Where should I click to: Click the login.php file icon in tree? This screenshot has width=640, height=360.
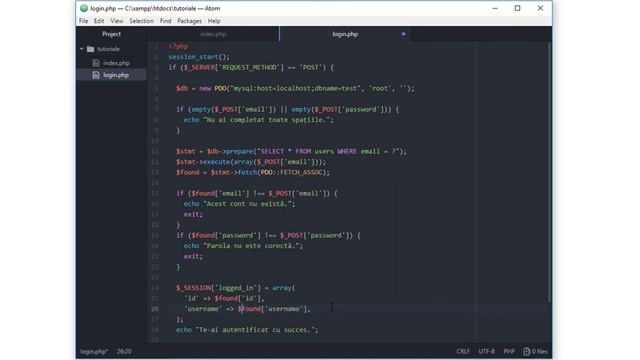[x=96, y=75]
